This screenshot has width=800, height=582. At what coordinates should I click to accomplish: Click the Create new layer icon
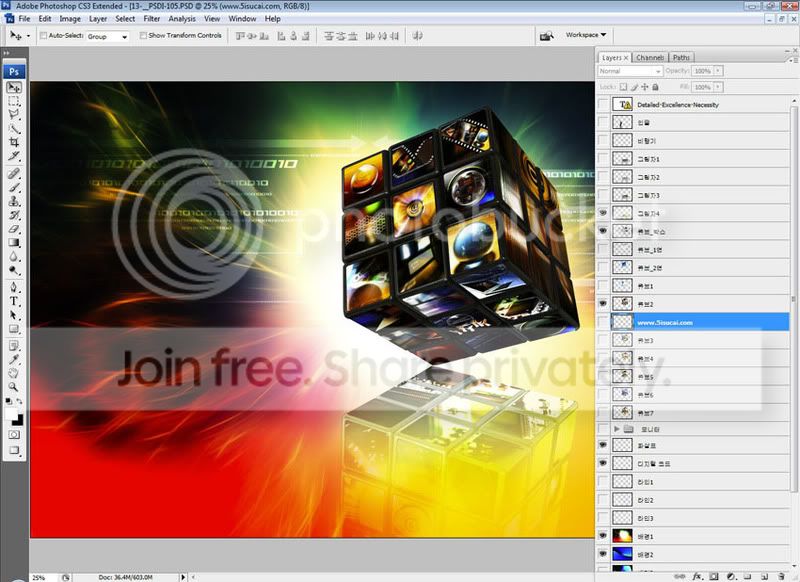pyautogui.click(x=764, y=576)
